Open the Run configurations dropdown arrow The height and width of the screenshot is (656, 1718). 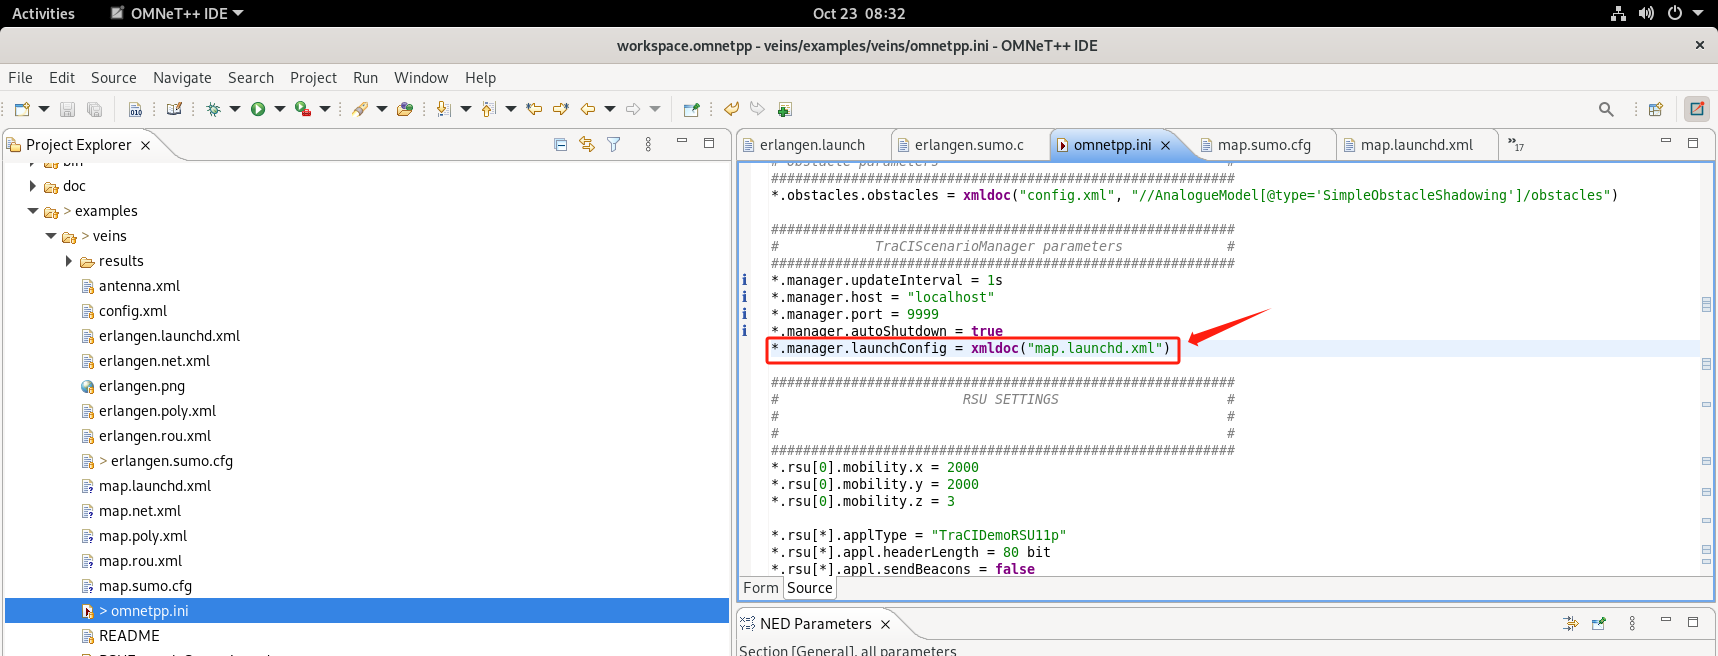click(280, 109)
